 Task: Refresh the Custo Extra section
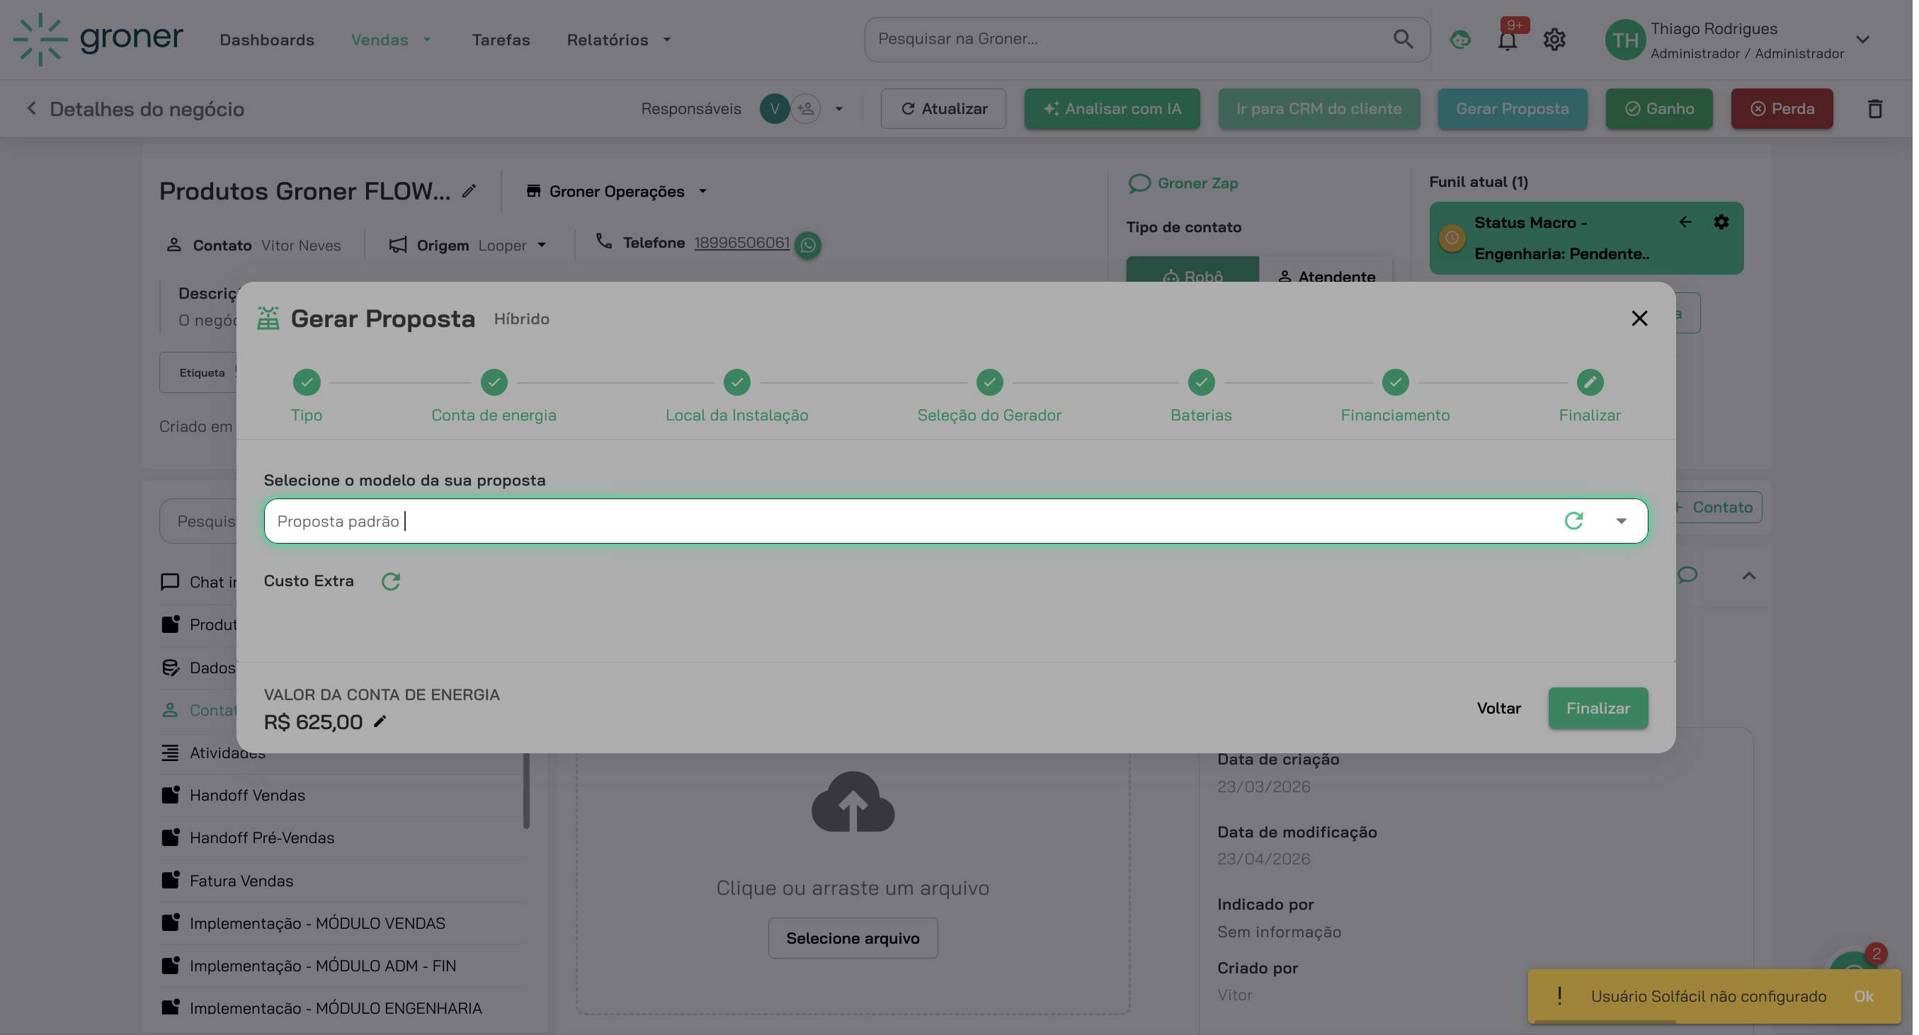point(391,582)
